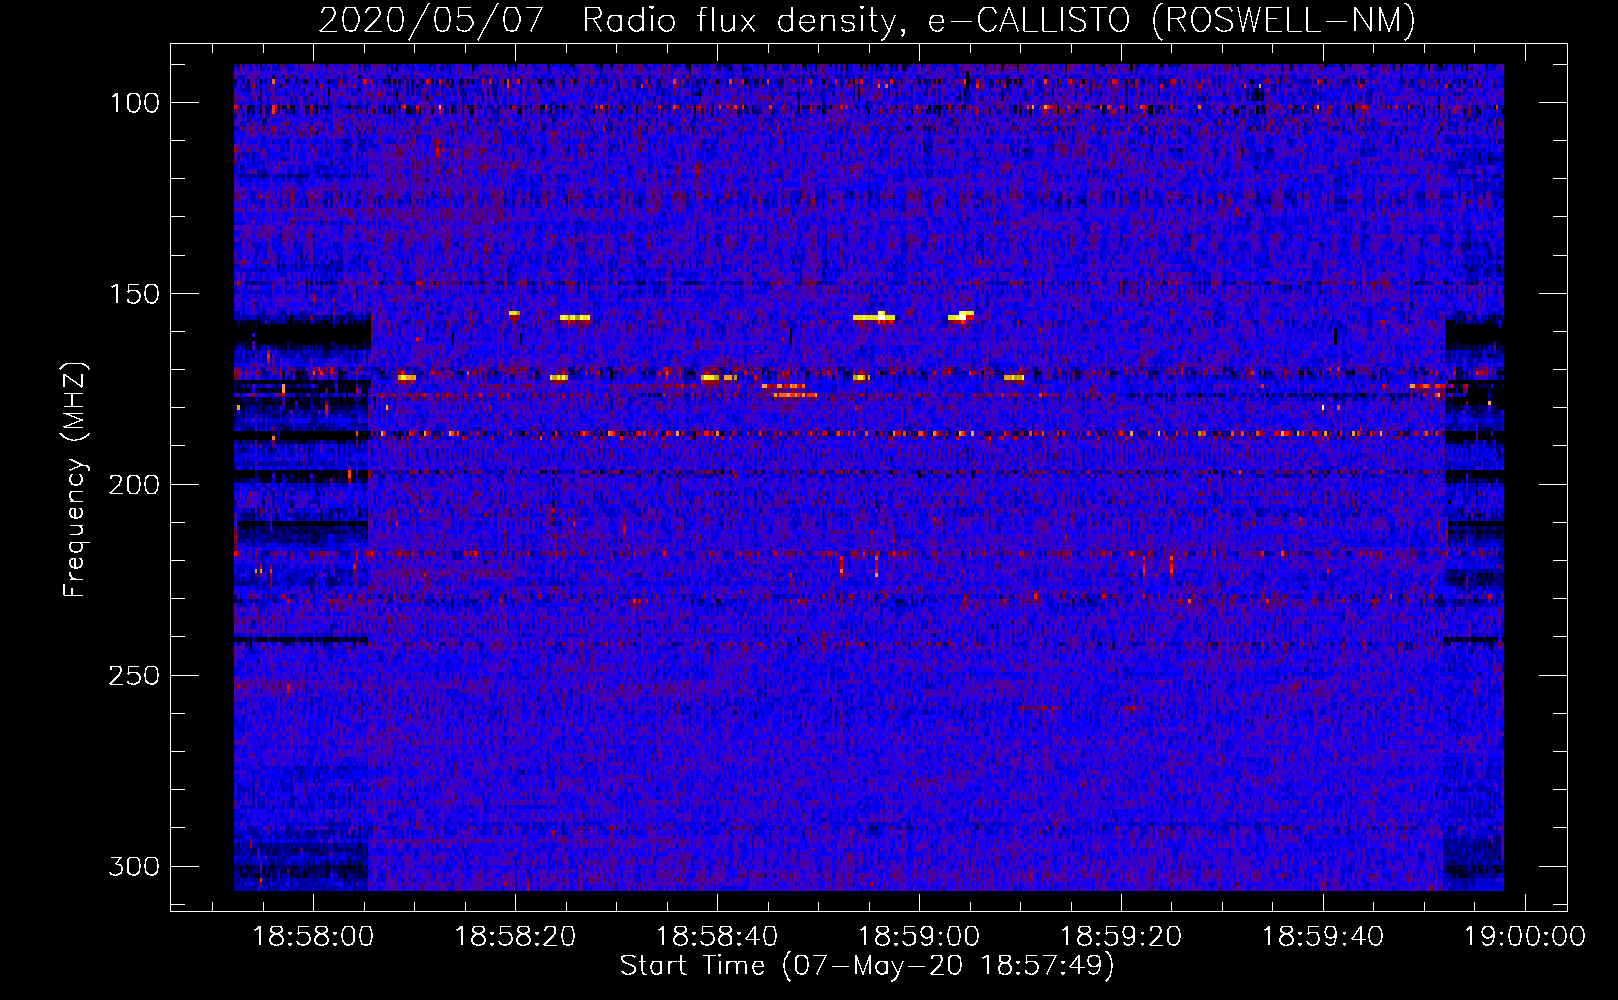Click the 18:59:20 time tick label
The height and width of the screenshot is (1000, 1618).
tap(1121, 937)
